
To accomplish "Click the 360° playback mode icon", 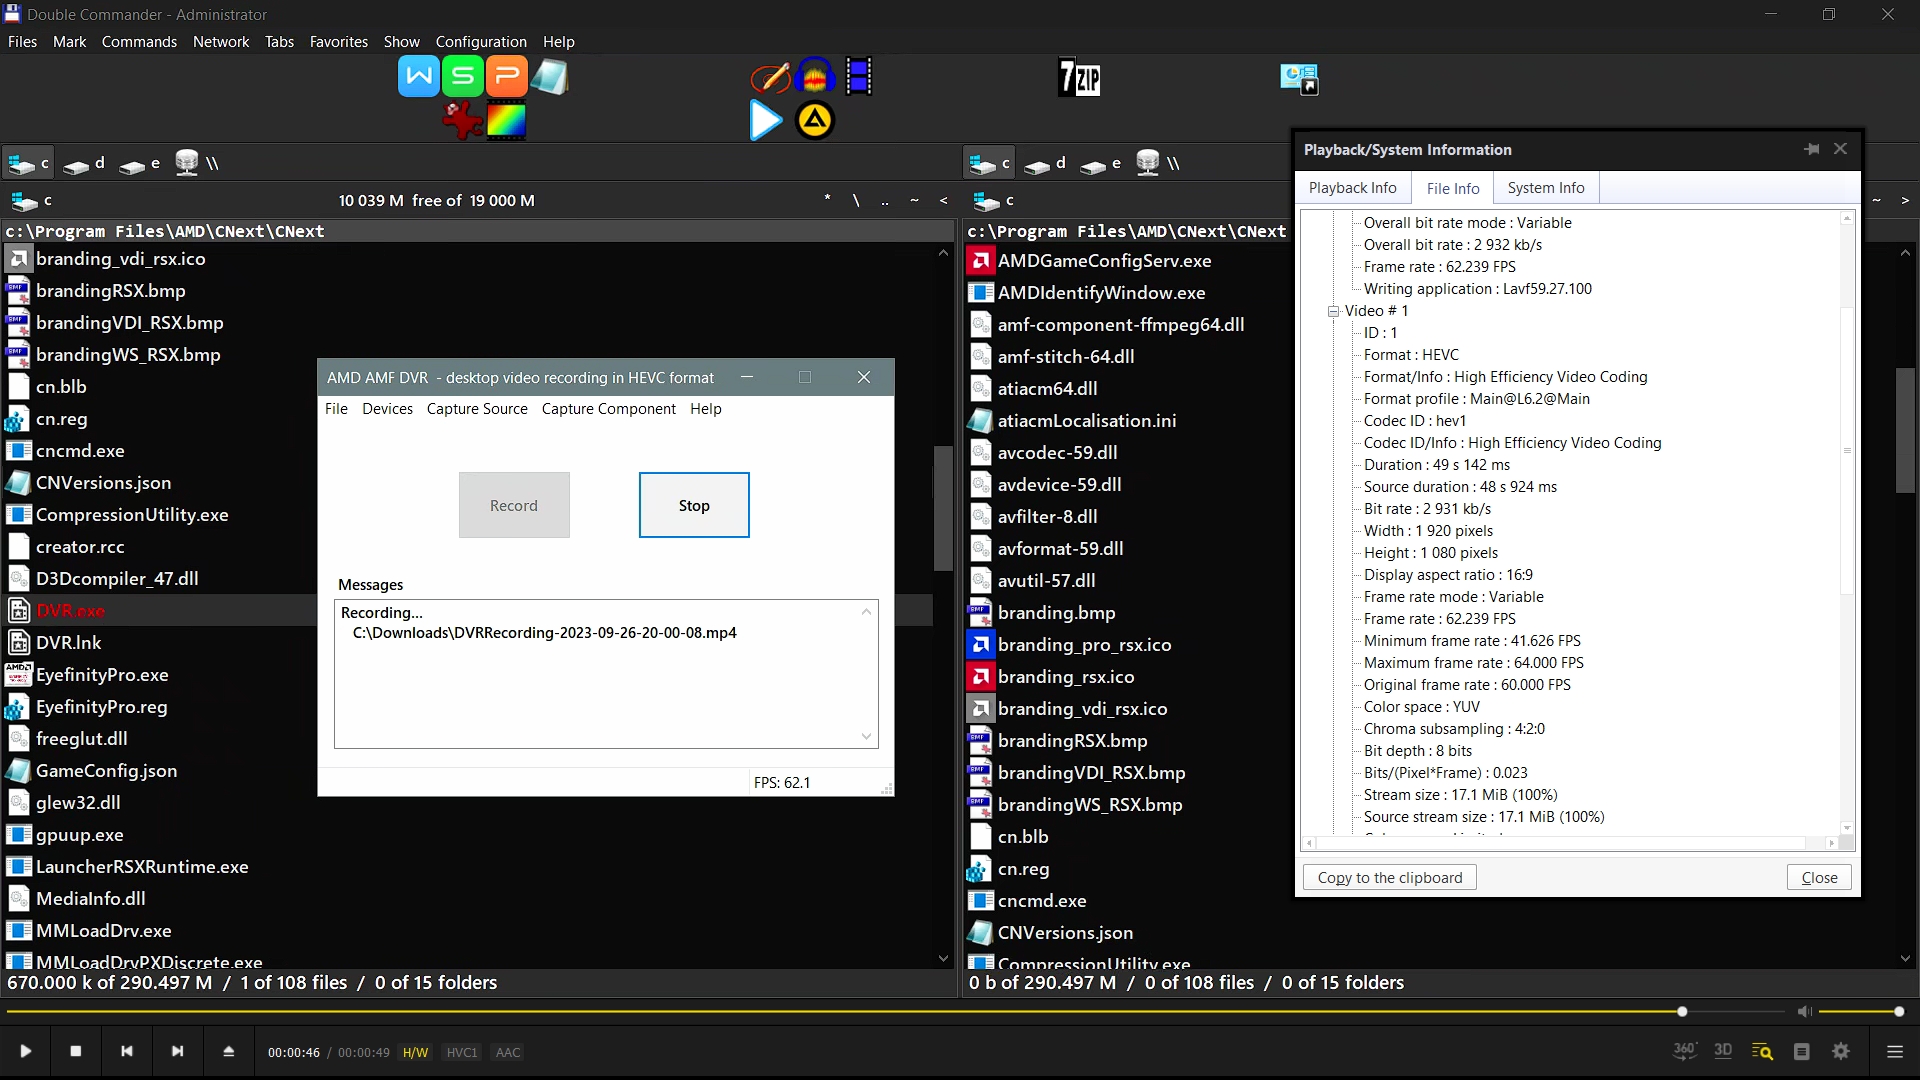I will [x=1685, y=1051].
